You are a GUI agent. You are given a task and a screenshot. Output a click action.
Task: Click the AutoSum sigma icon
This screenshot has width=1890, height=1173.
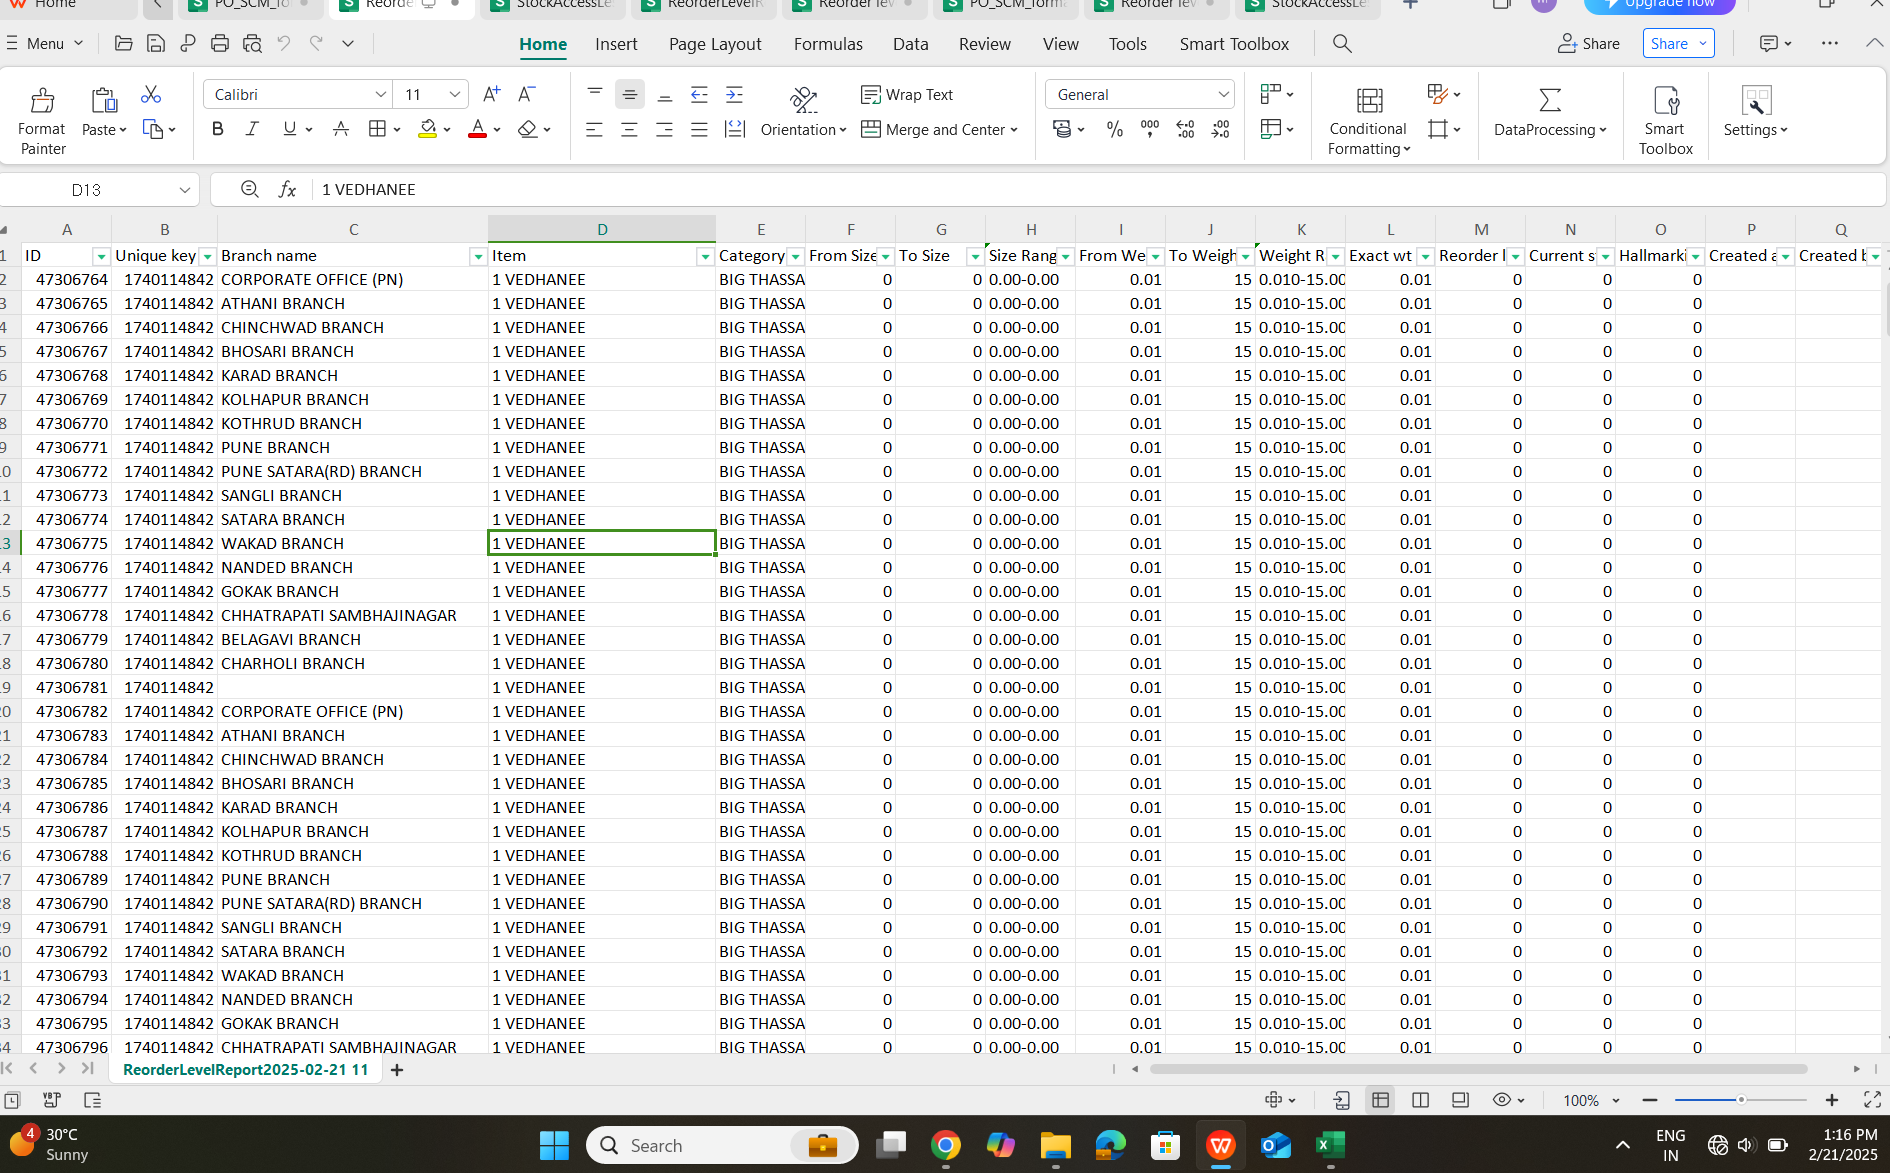1550,100
